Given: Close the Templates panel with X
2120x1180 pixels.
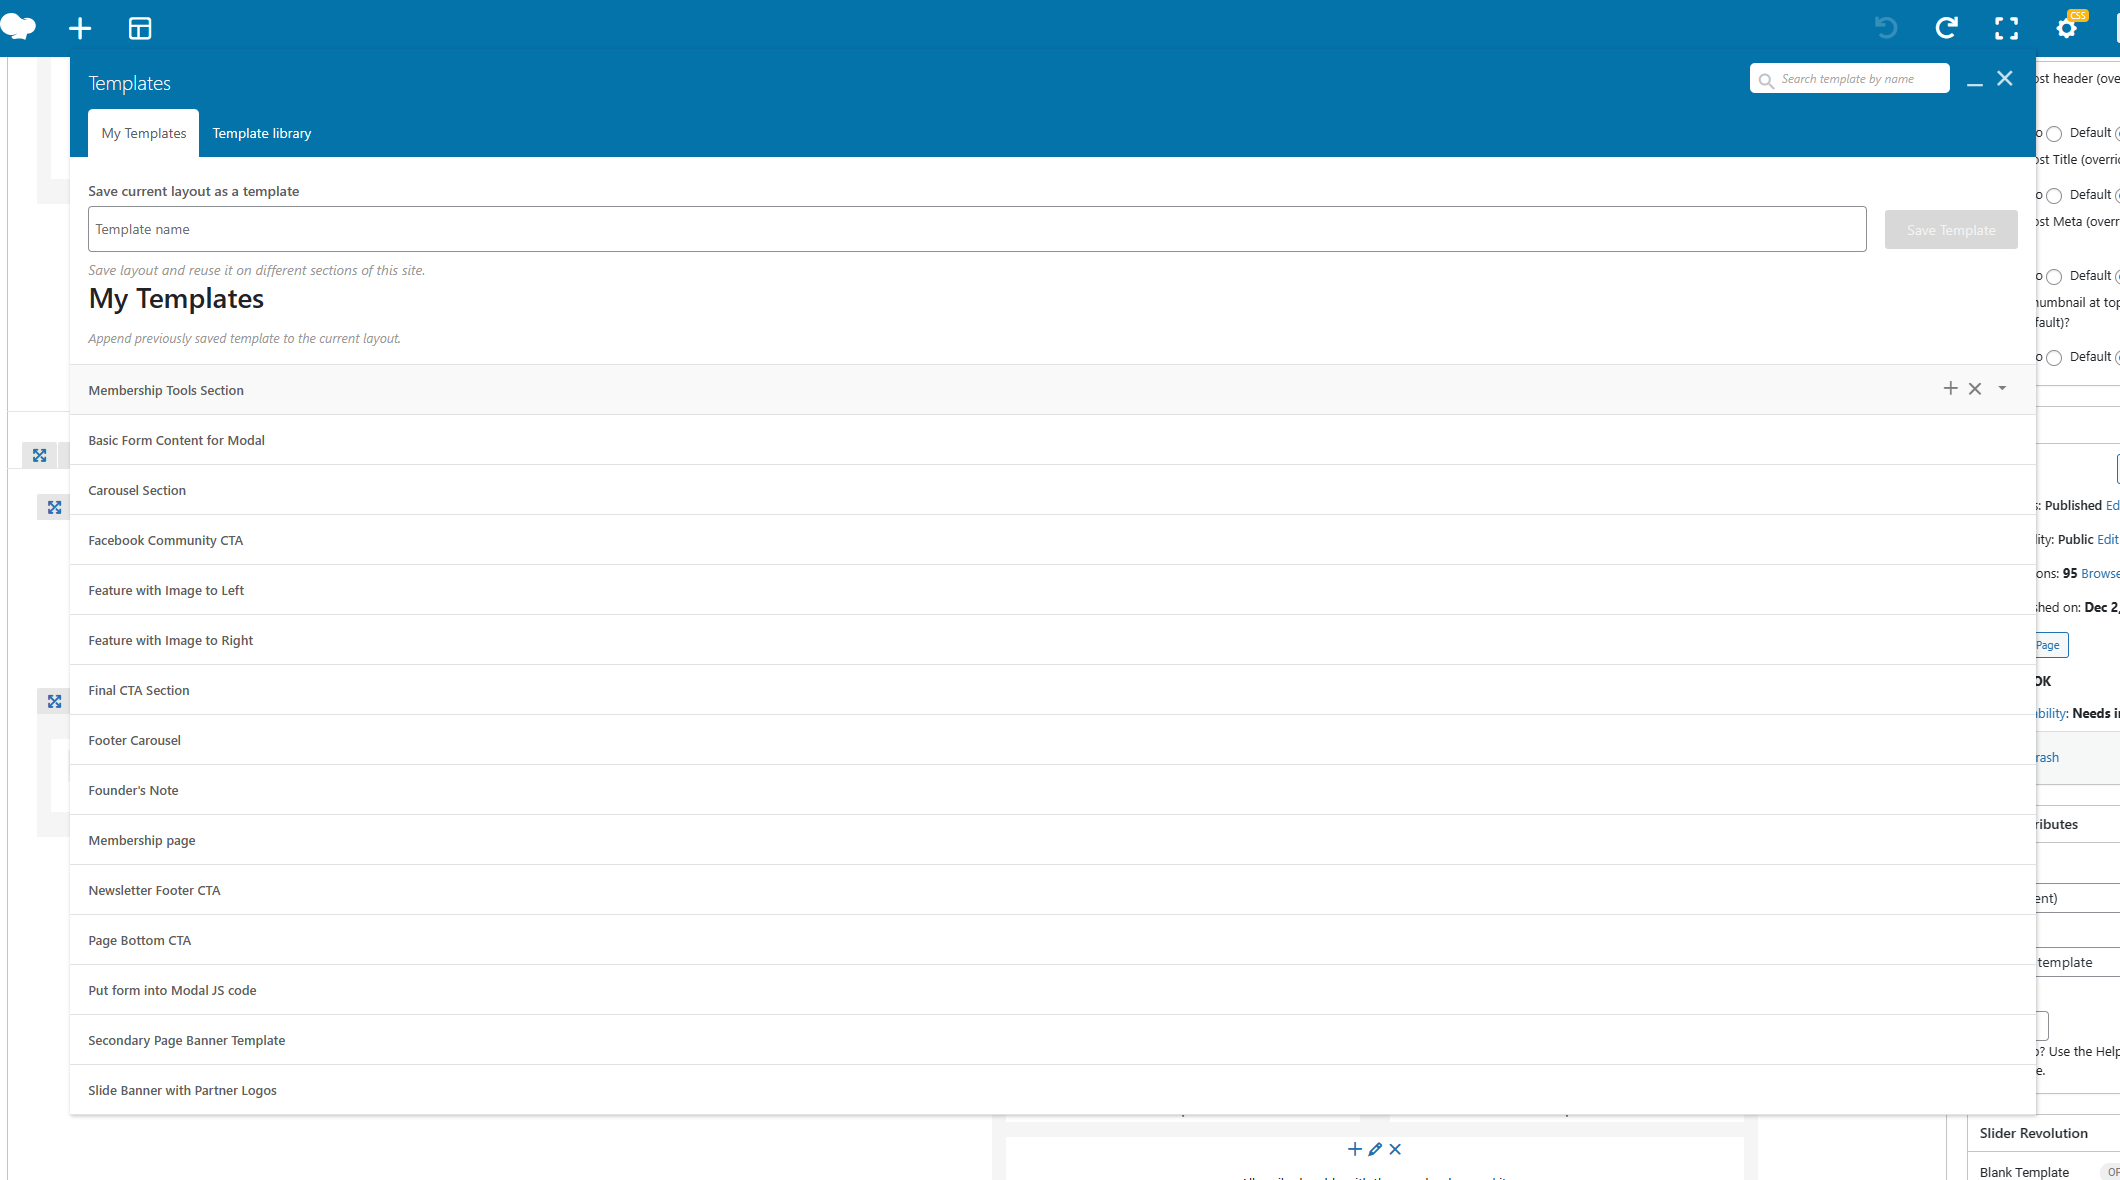Looking at the screenshot, I should [x=2004, y=78].
